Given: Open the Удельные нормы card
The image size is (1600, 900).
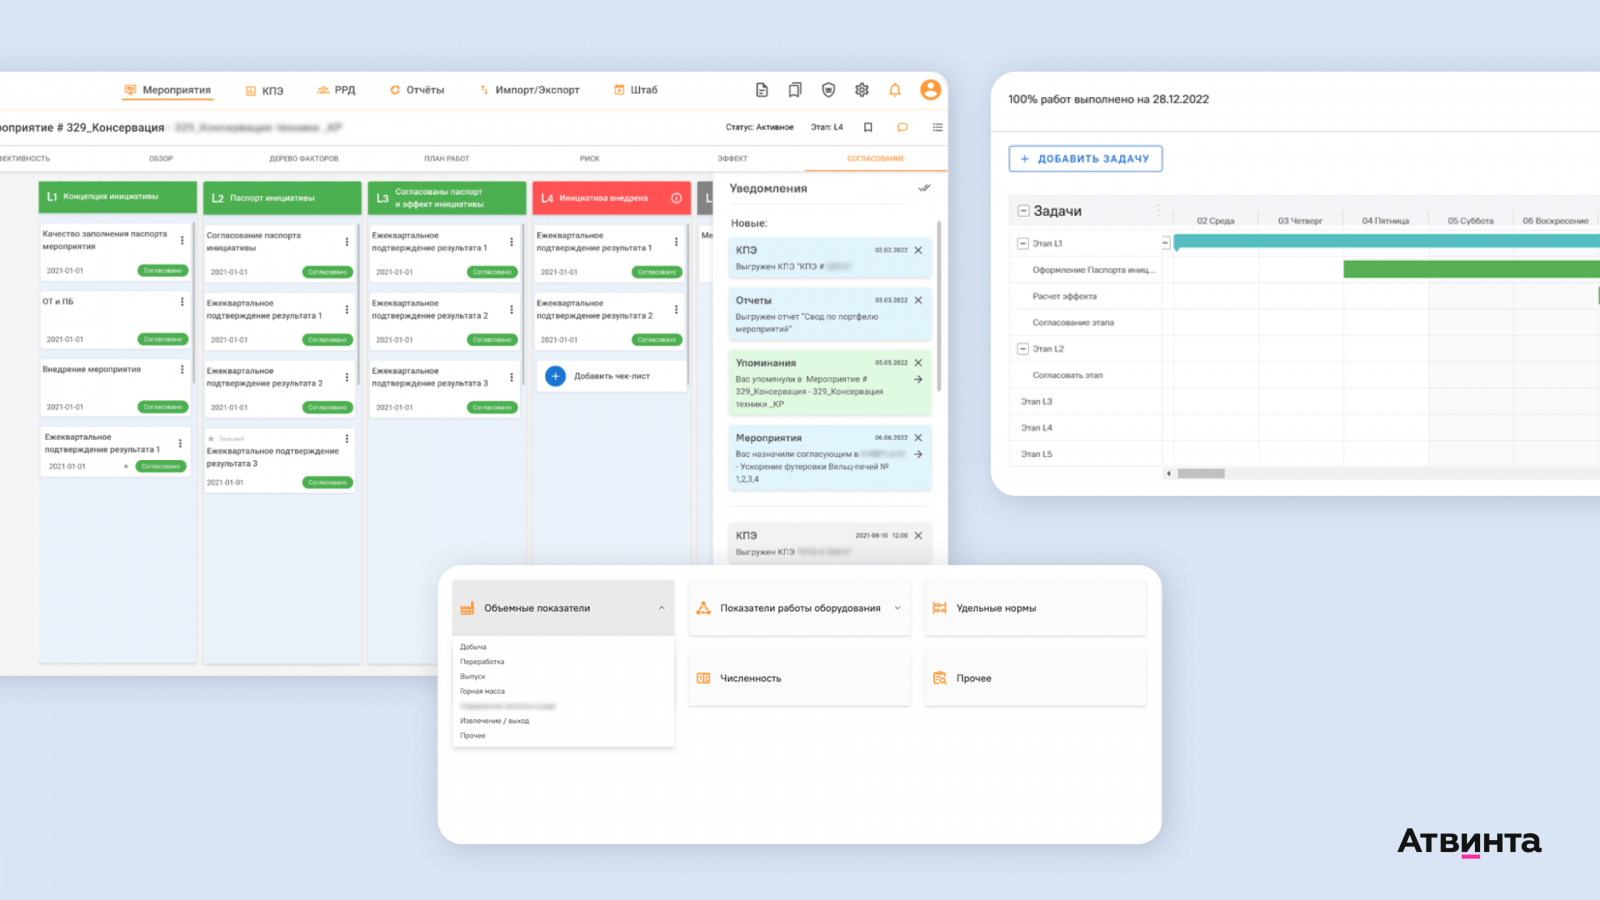Looking at the screenshot, I should click(1036, 608).
